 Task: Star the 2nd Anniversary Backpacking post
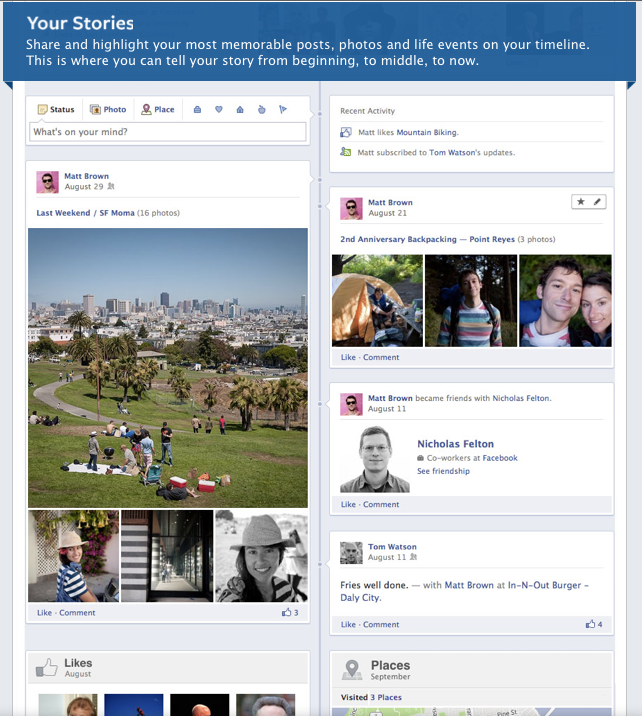click(x=580, y=202)
